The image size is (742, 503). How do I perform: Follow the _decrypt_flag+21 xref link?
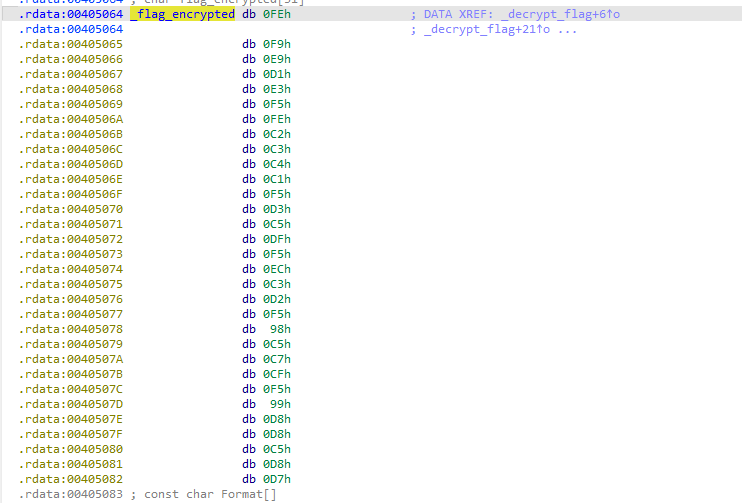[x=487, y=29]
